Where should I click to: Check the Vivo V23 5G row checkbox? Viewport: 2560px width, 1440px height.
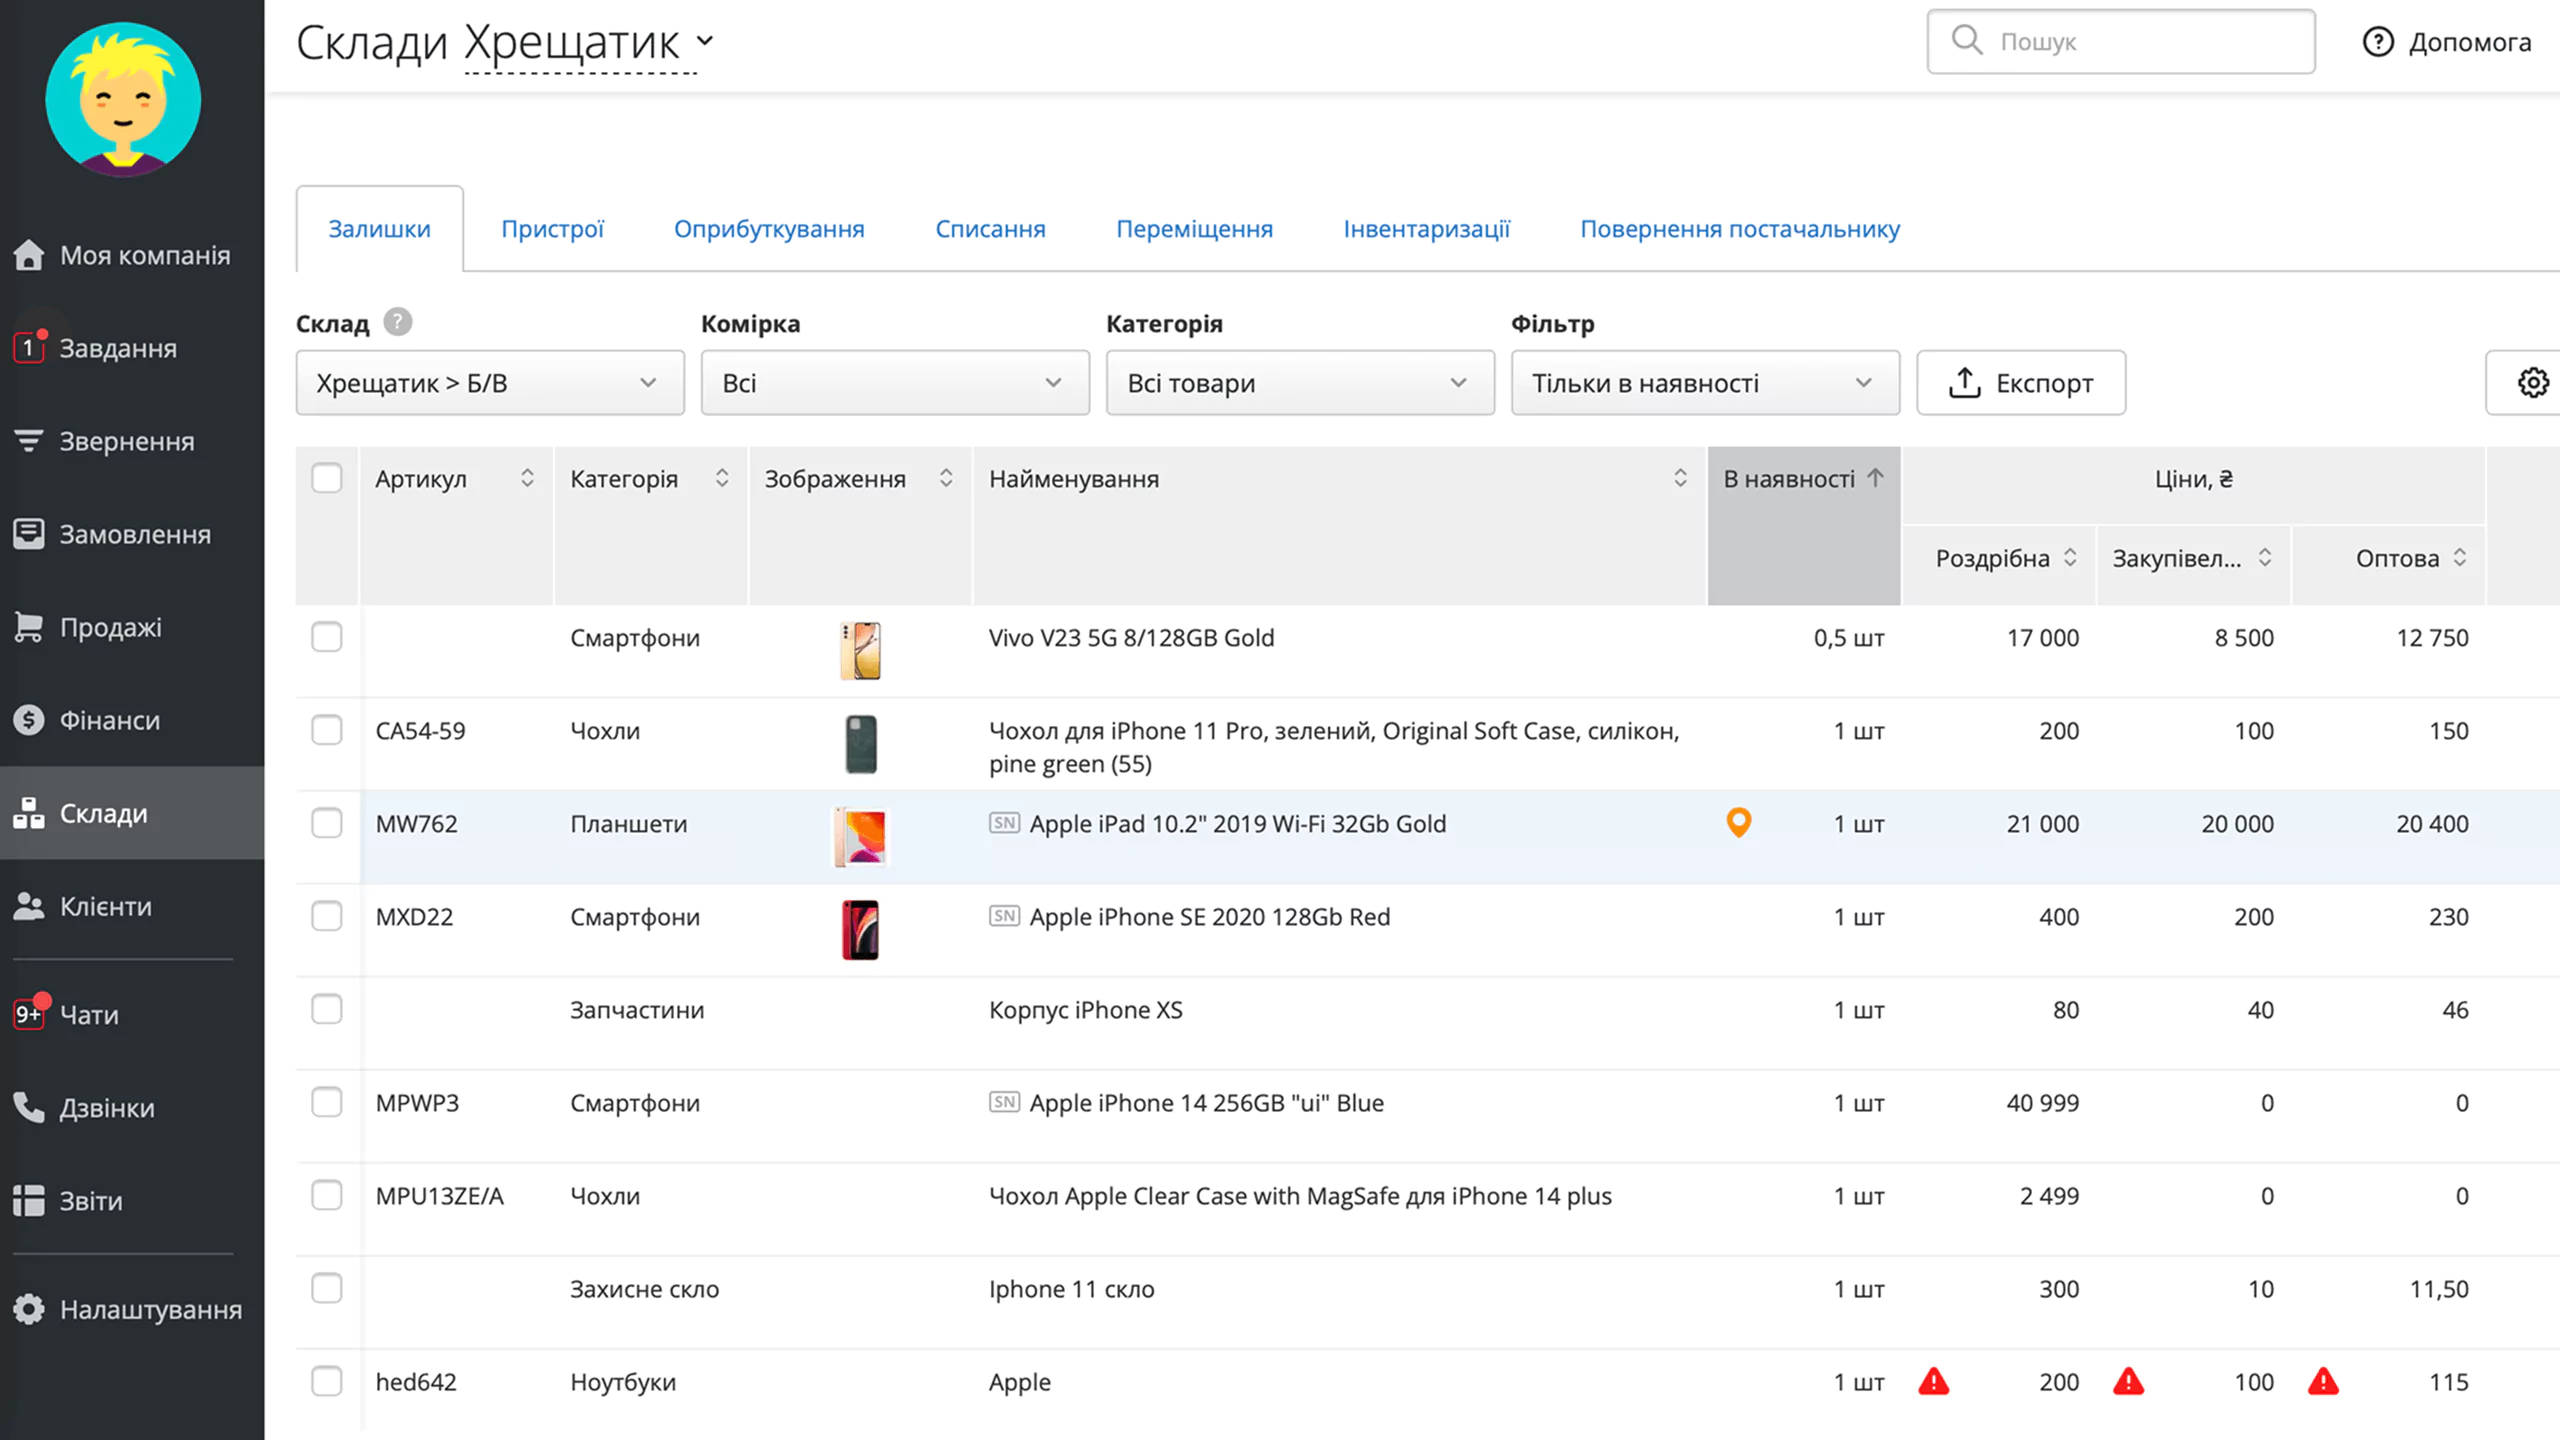[327, 637]
